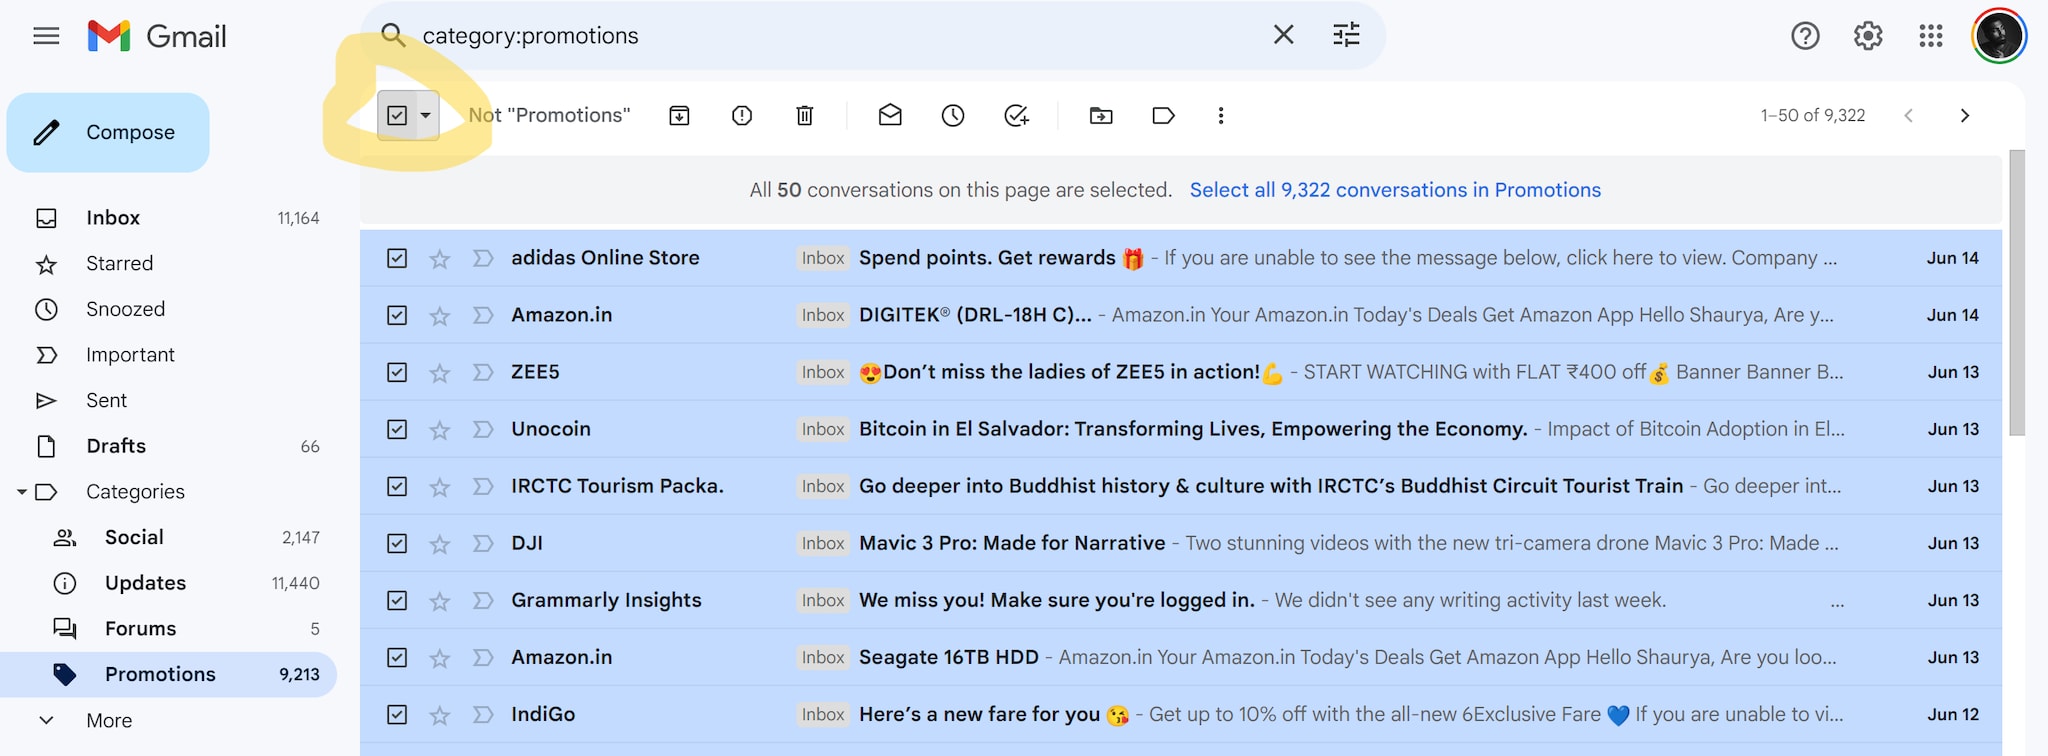Snooze the selected conversations

953,116
